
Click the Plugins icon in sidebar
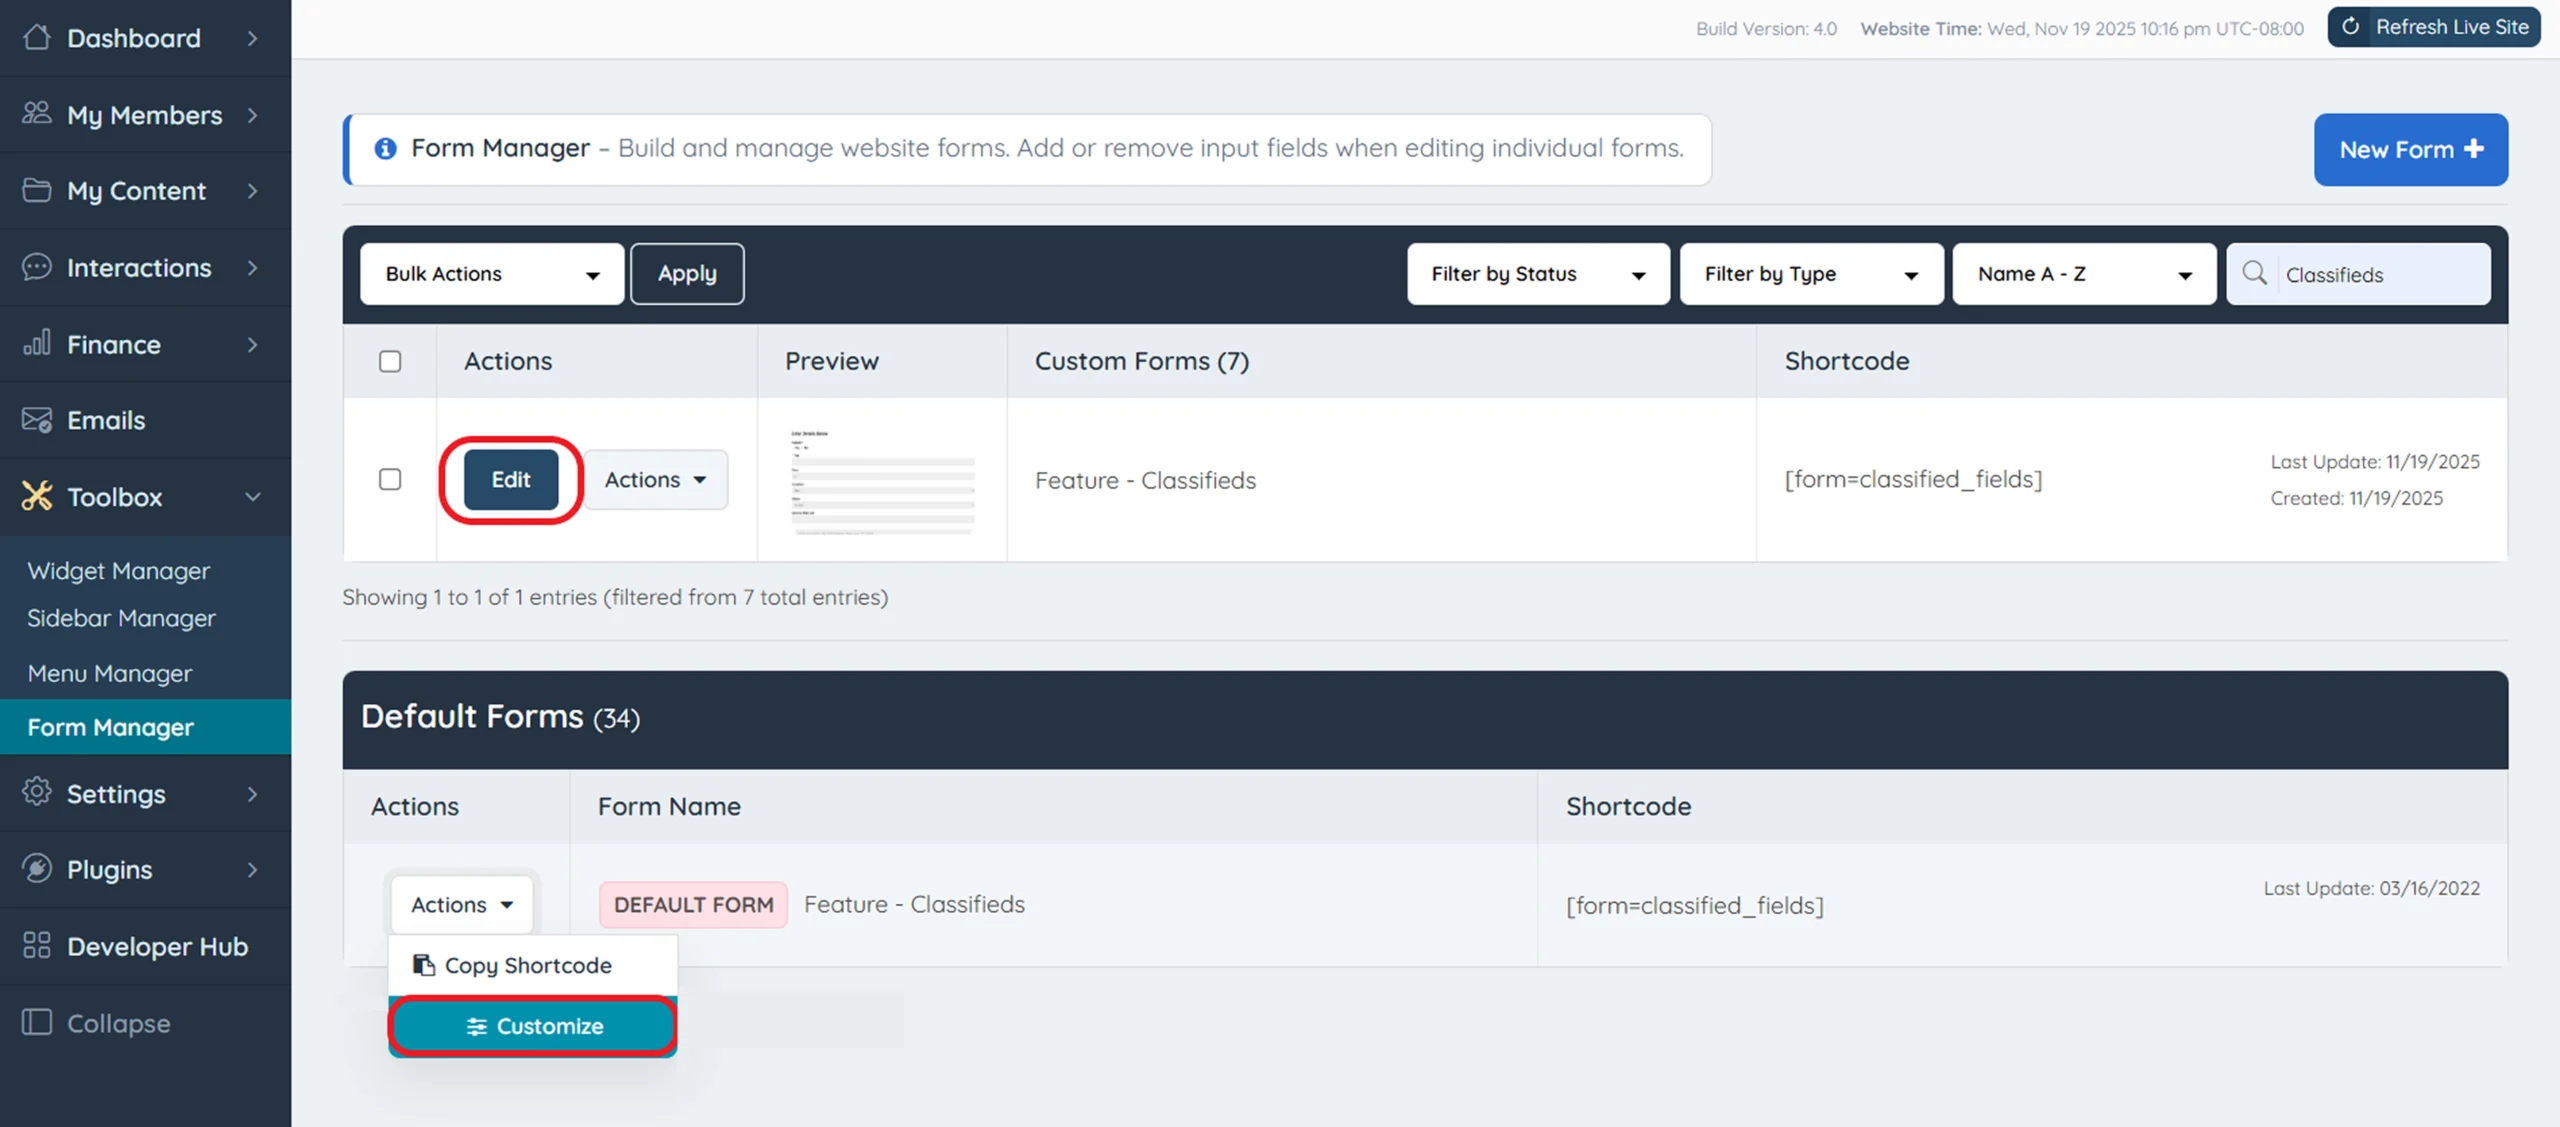coord(37,868)
